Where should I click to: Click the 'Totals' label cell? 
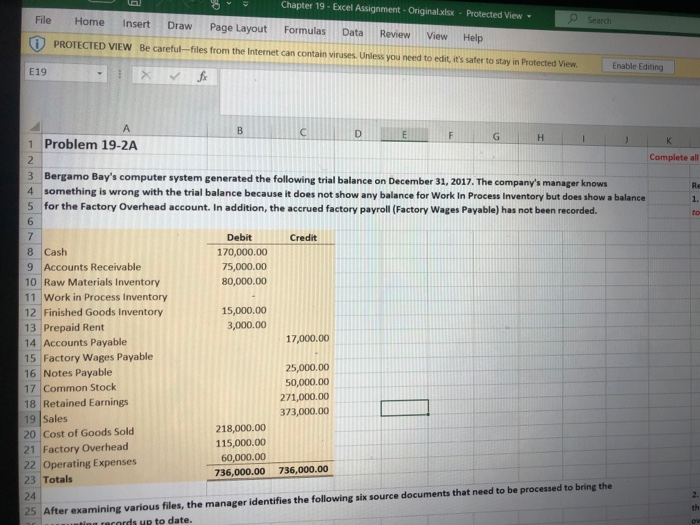click(x=57, y=479)
